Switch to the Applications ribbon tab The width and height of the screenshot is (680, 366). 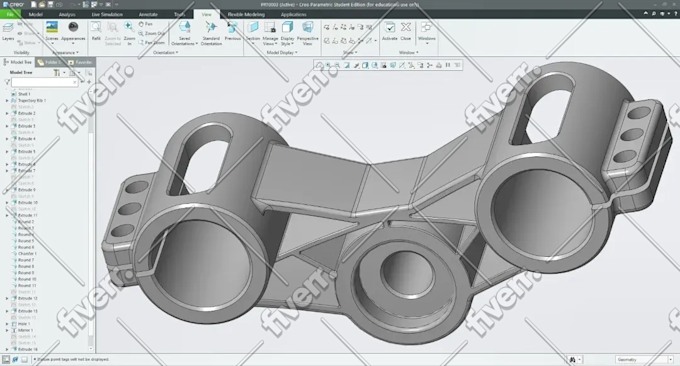pos(294,14)
